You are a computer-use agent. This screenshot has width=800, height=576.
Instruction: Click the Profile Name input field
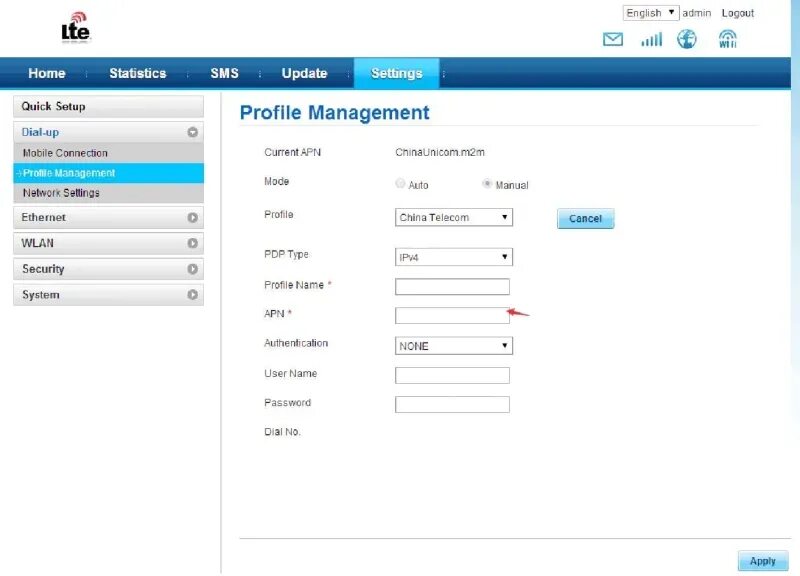tap(452, 287)
